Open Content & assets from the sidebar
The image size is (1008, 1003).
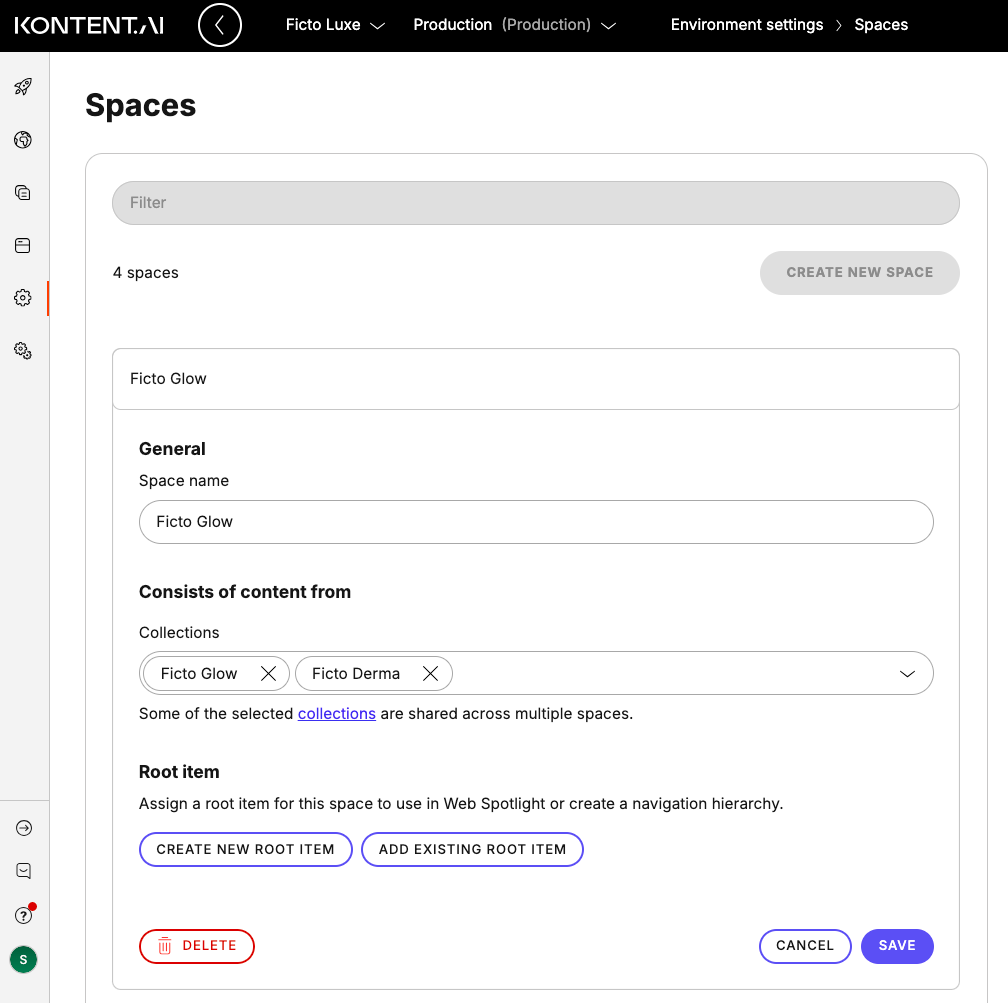[x=23, y=192]
